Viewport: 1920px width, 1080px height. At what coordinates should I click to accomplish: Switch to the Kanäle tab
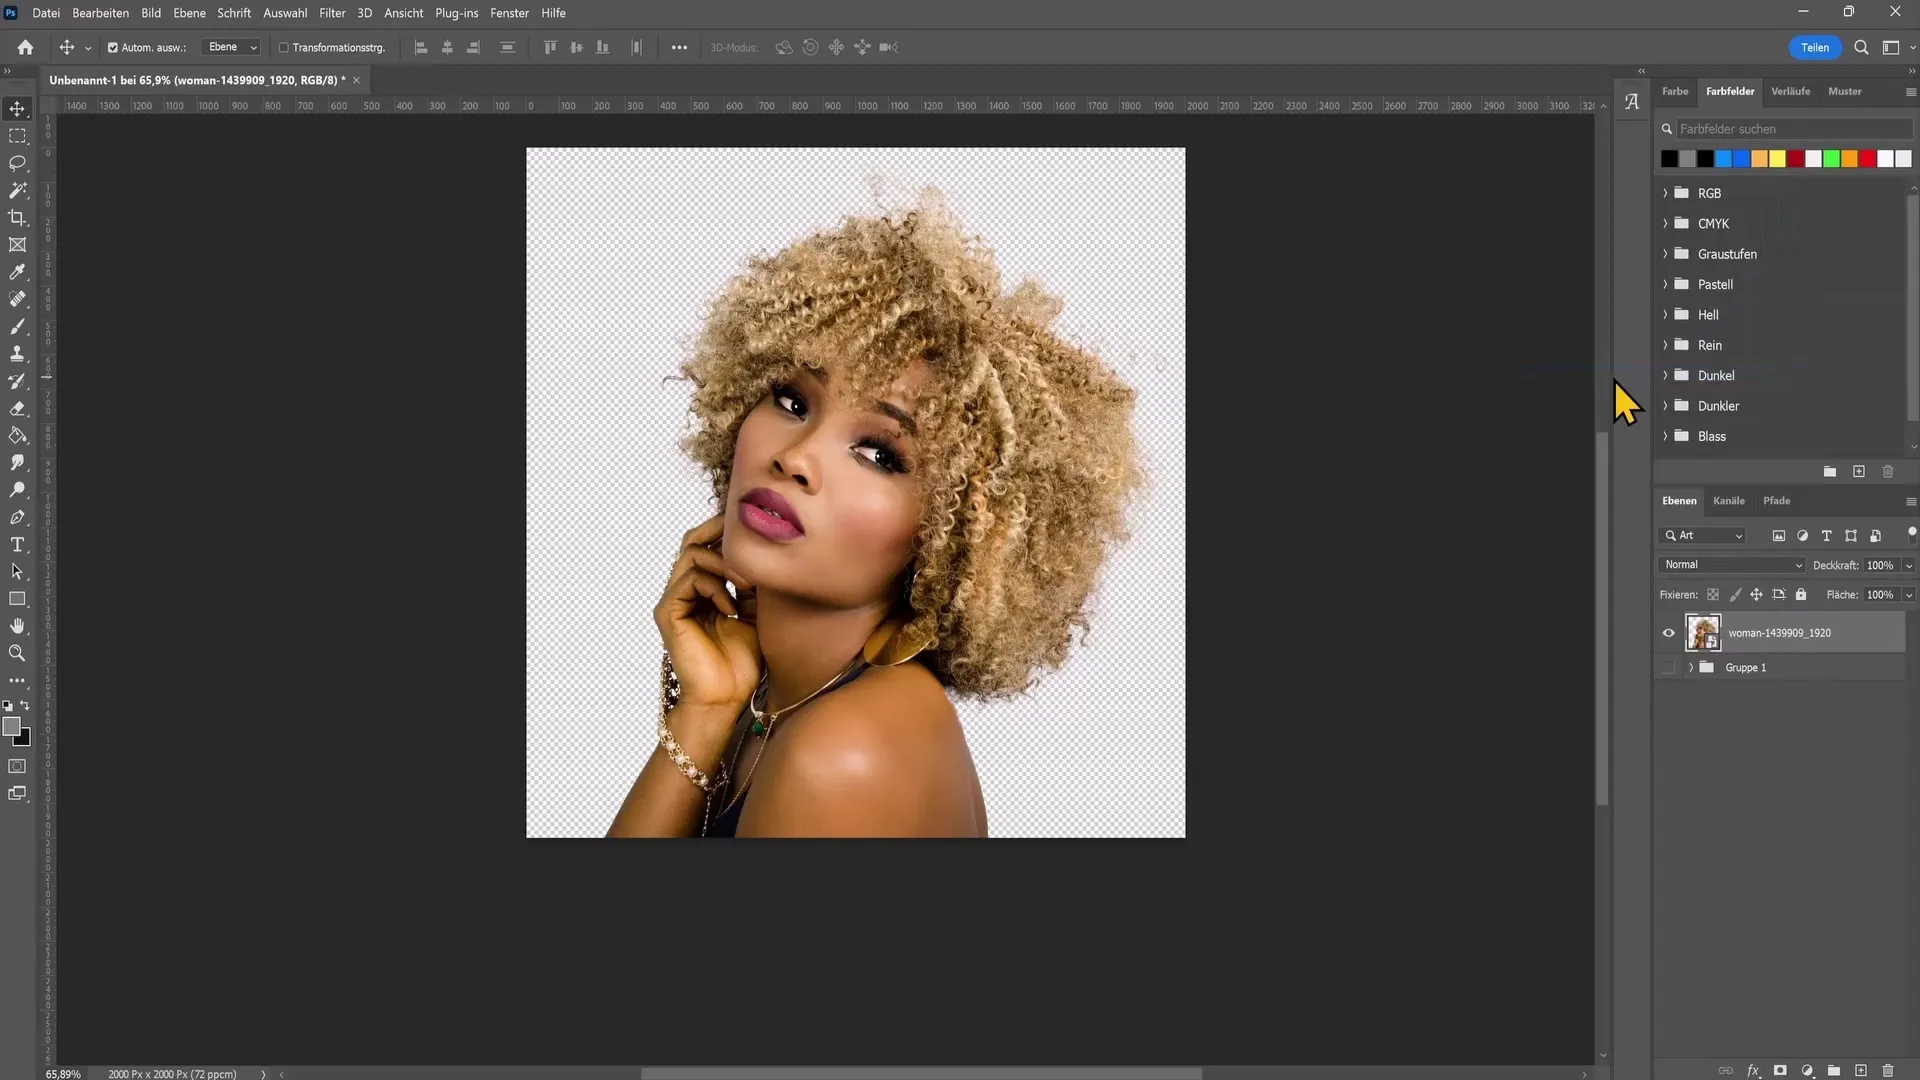click(1729, 498)
